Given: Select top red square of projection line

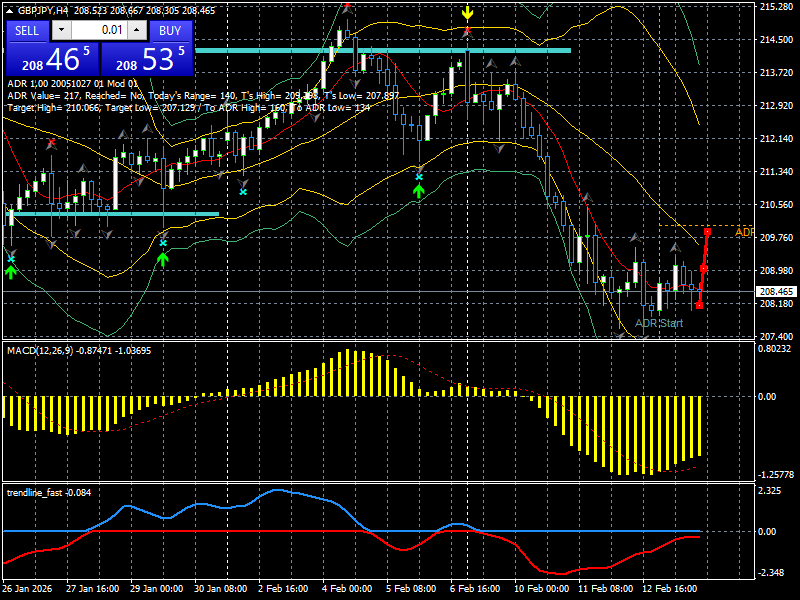Looking at the screenshot, I should pos(708,232).
